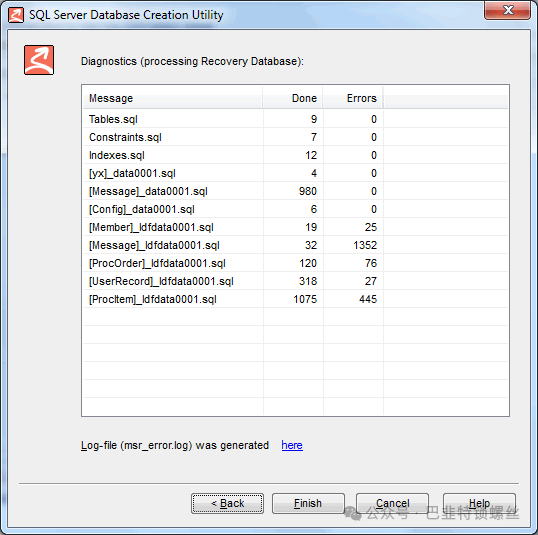Open Help for this dialog
Image resolution: width=538 pixels, height=535 pixels.
pos(479,503)
